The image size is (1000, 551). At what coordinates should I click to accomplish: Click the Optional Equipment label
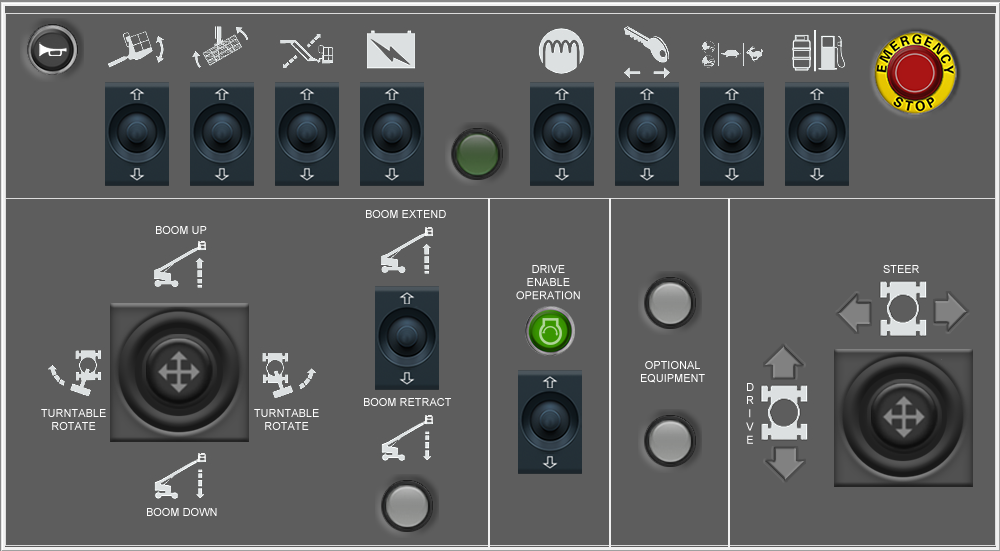click(x=672, y=372)
